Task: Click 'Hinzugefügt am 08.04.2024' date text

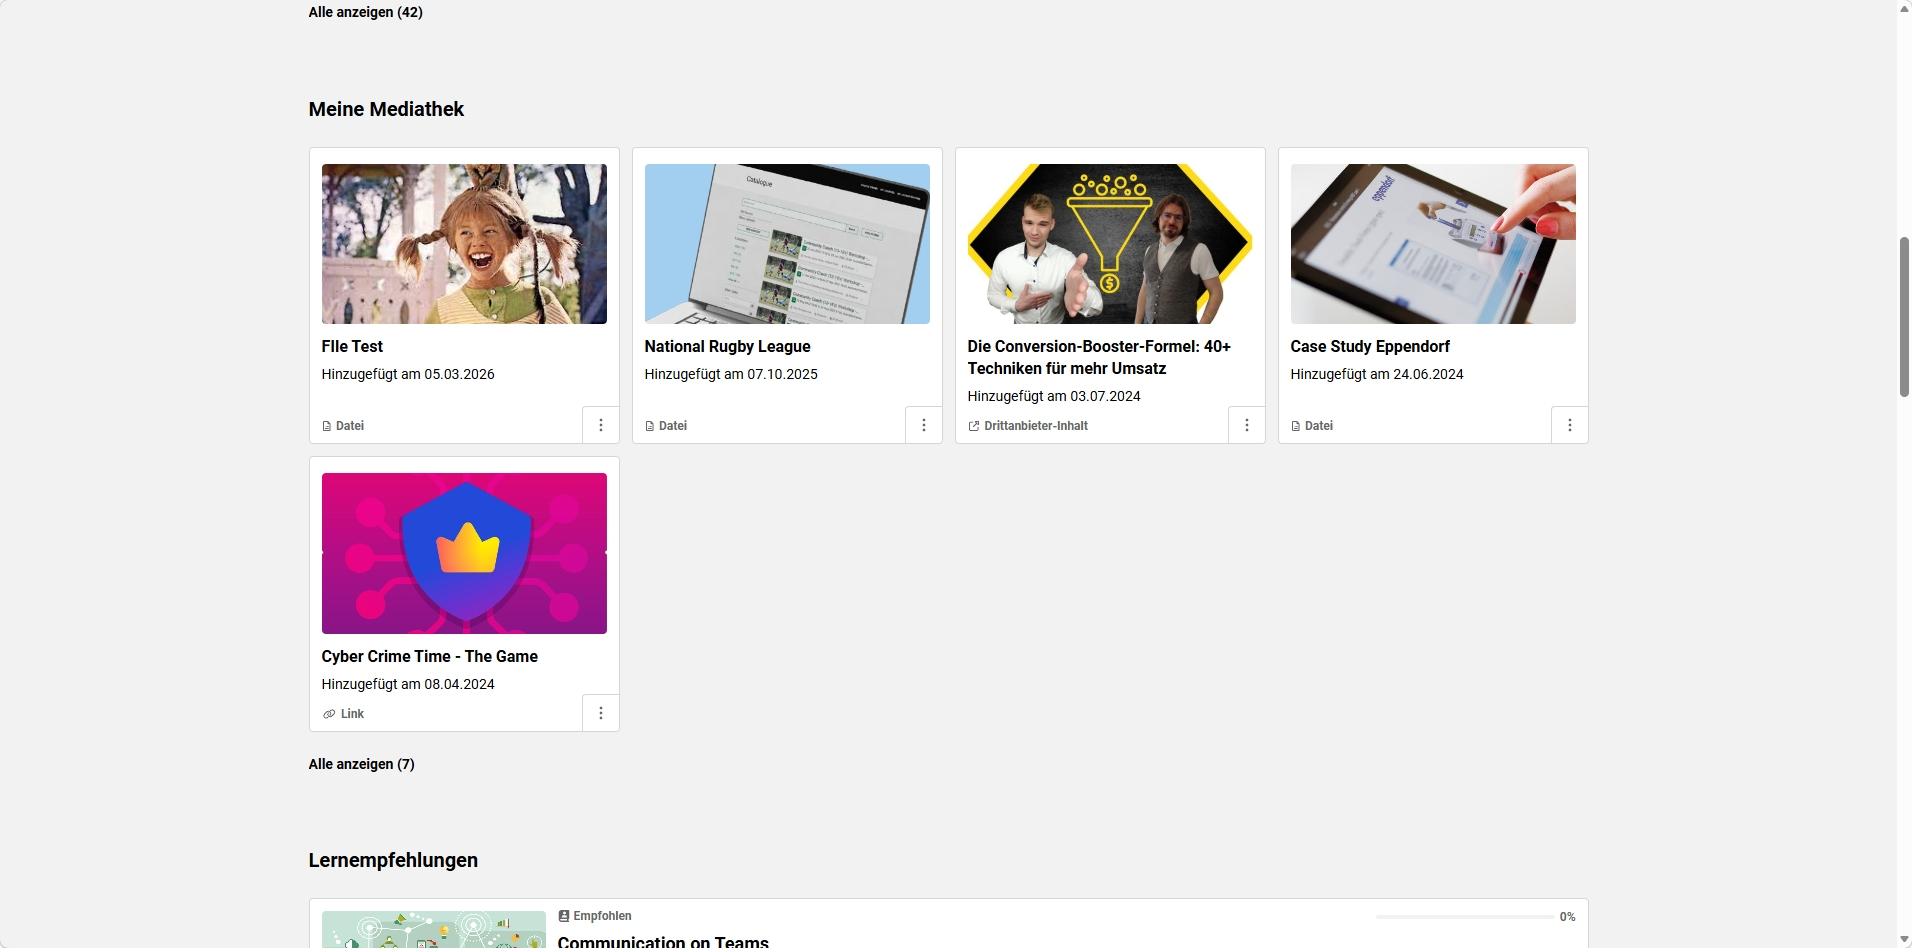Action: tap(408, 684)
